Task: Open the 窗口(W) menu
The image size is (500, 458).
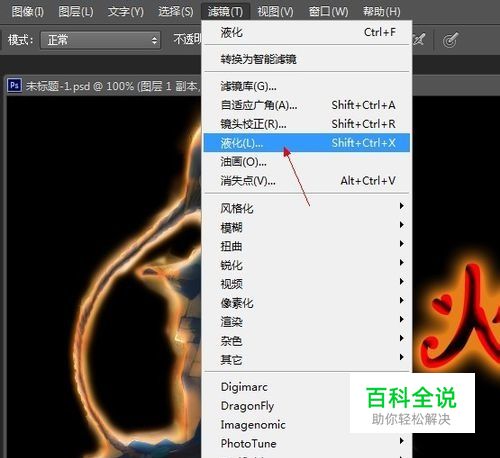Action: click(x=328, y=12)
